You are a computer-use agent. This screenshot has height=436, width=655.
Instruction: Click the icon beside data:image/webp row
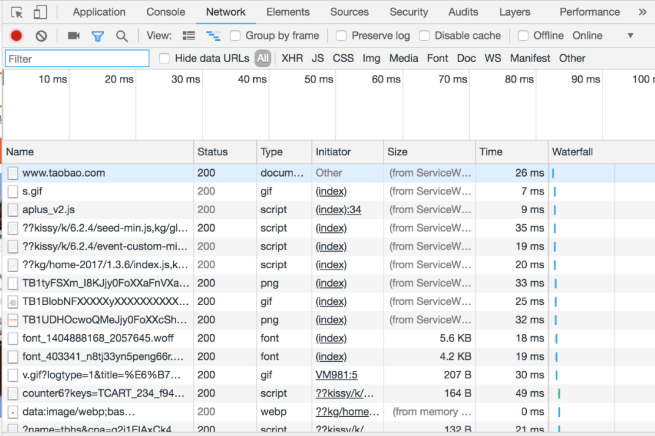(13, 412)
